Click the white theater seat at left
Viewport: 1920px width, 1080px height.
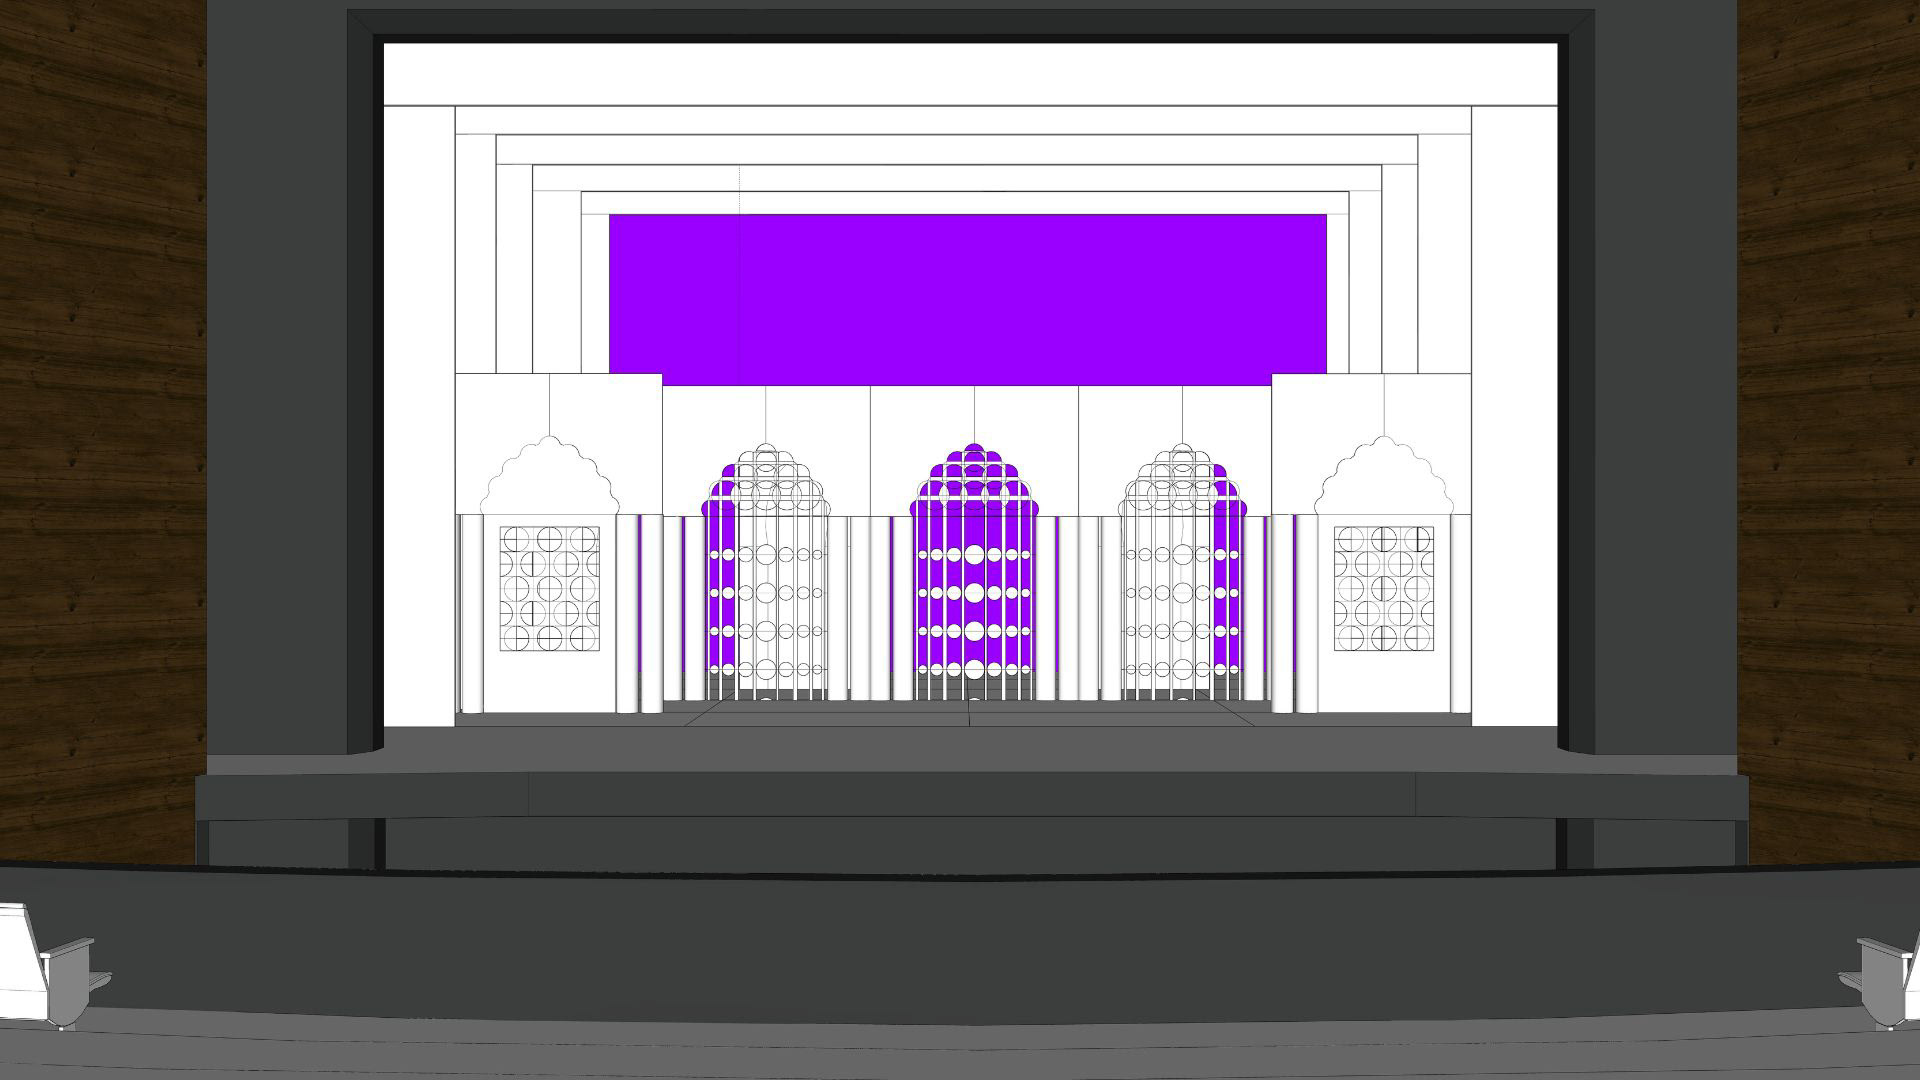pyautogui.click(x=50, y=966)
